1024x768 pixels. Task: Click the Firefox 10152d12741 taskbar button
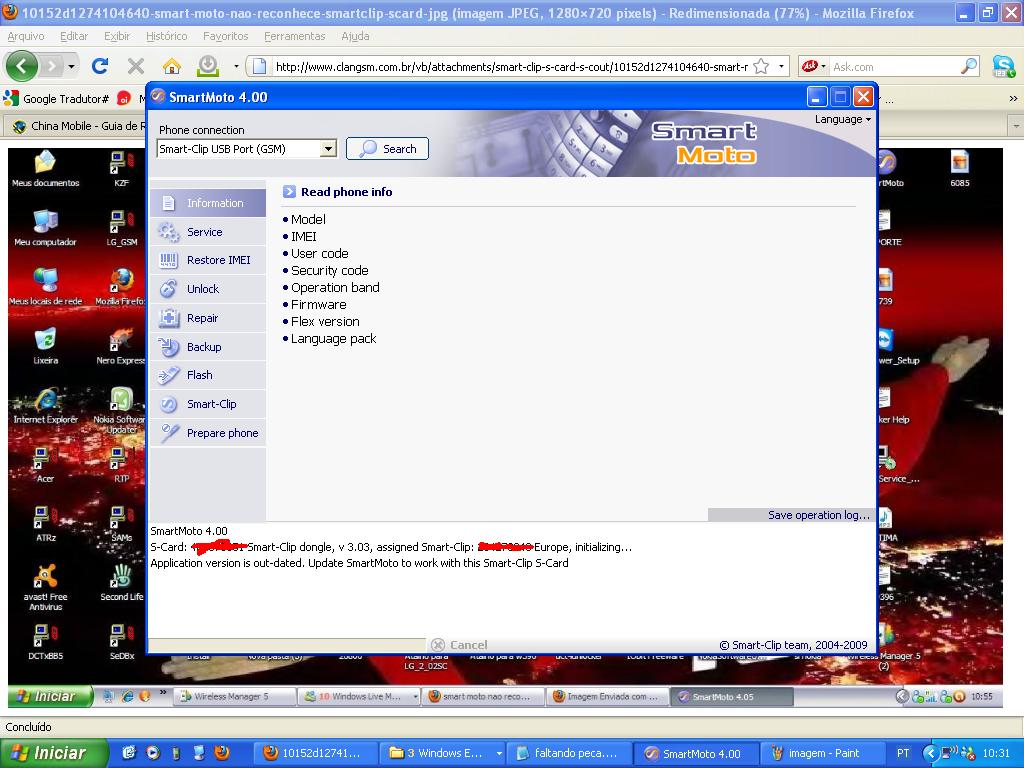pyautogui.click(x=315, y=753)
